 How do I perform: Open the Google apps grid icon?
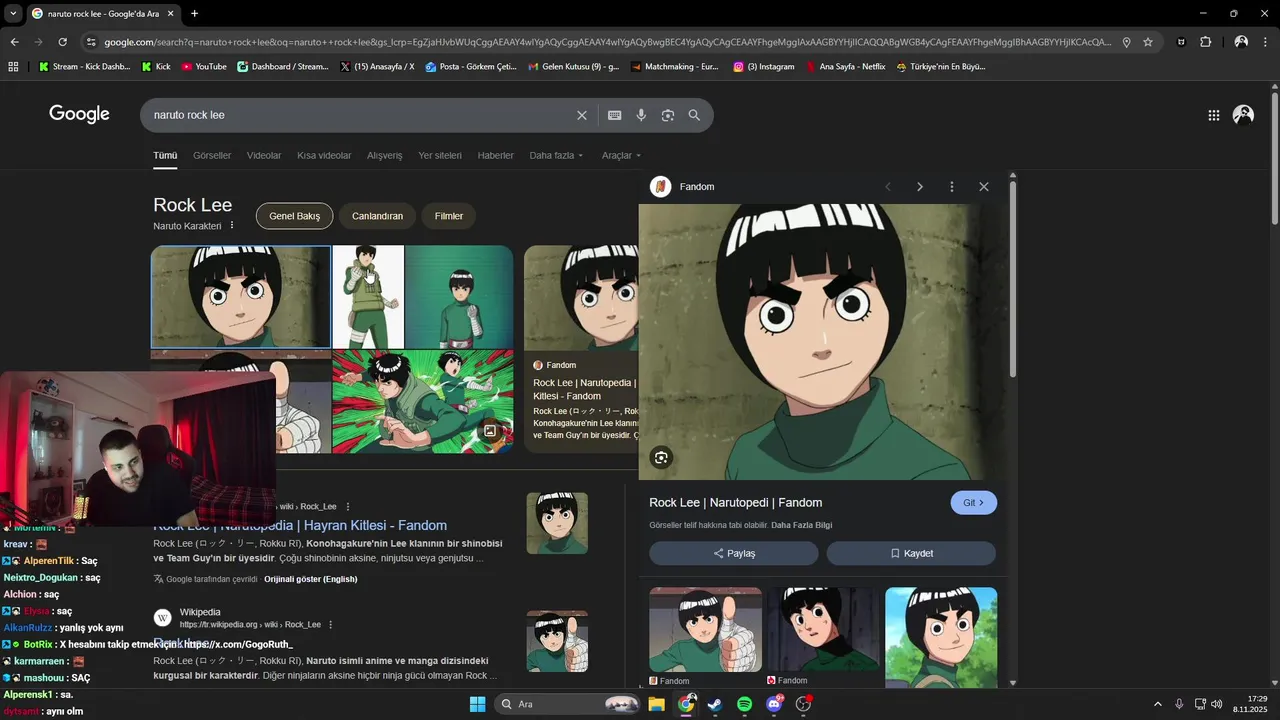(1214, 115)
